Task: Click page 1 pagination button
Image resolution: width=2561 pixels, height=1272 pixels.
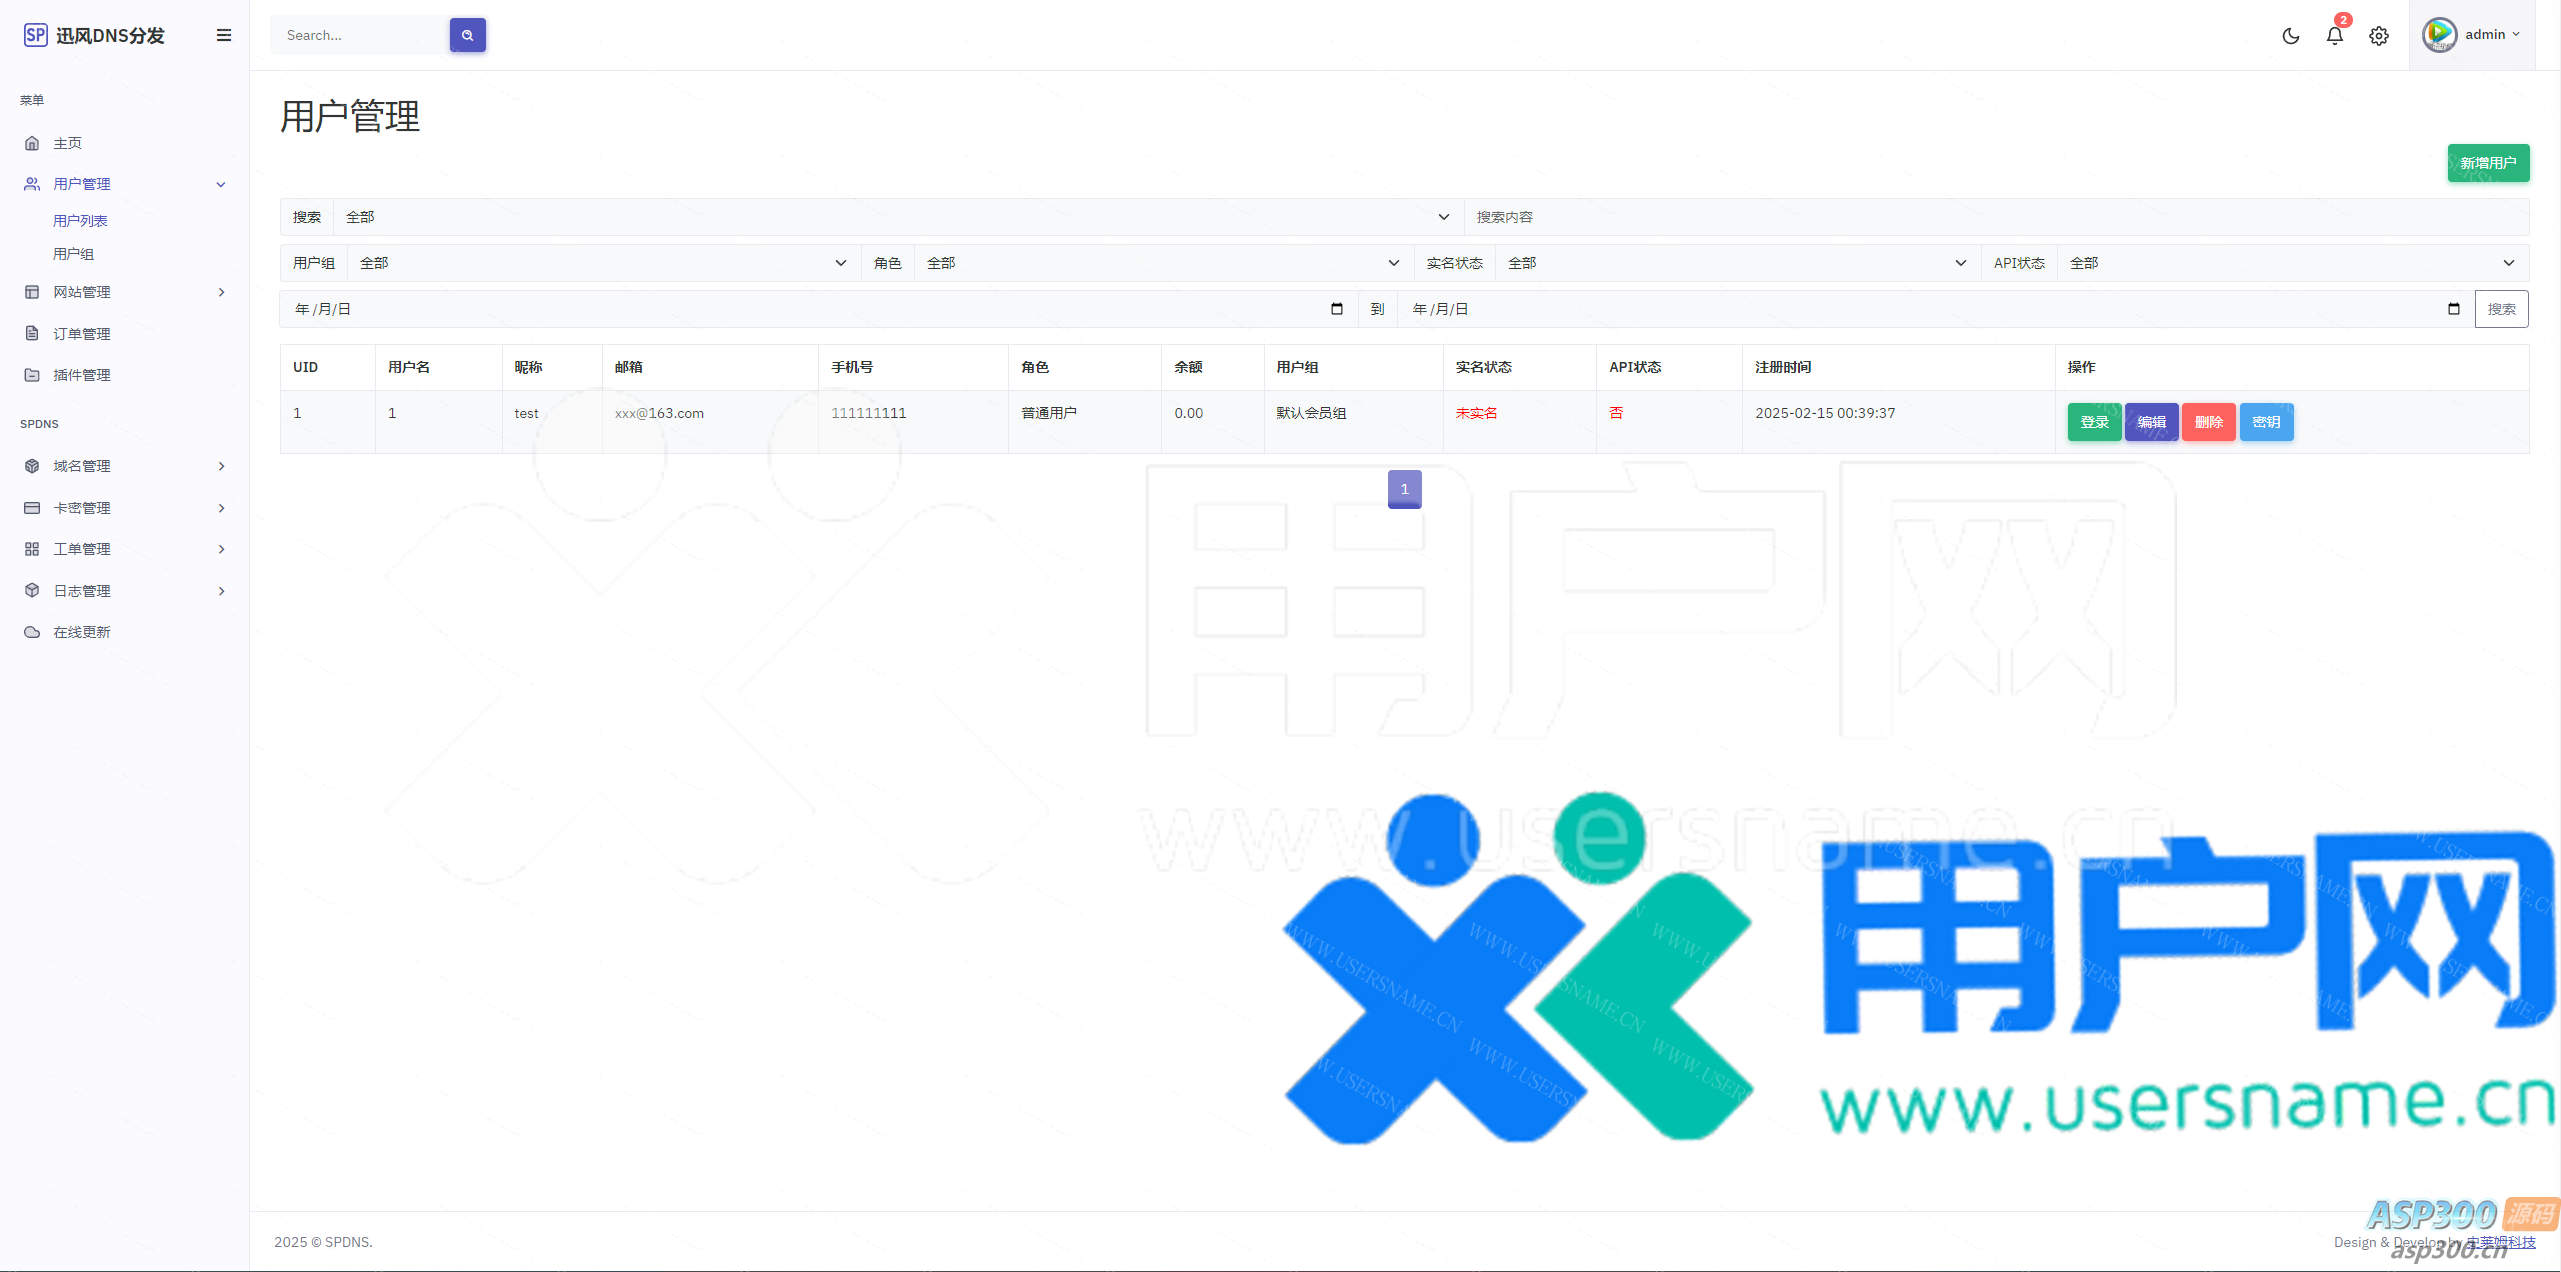Action: pos(1404,489)
